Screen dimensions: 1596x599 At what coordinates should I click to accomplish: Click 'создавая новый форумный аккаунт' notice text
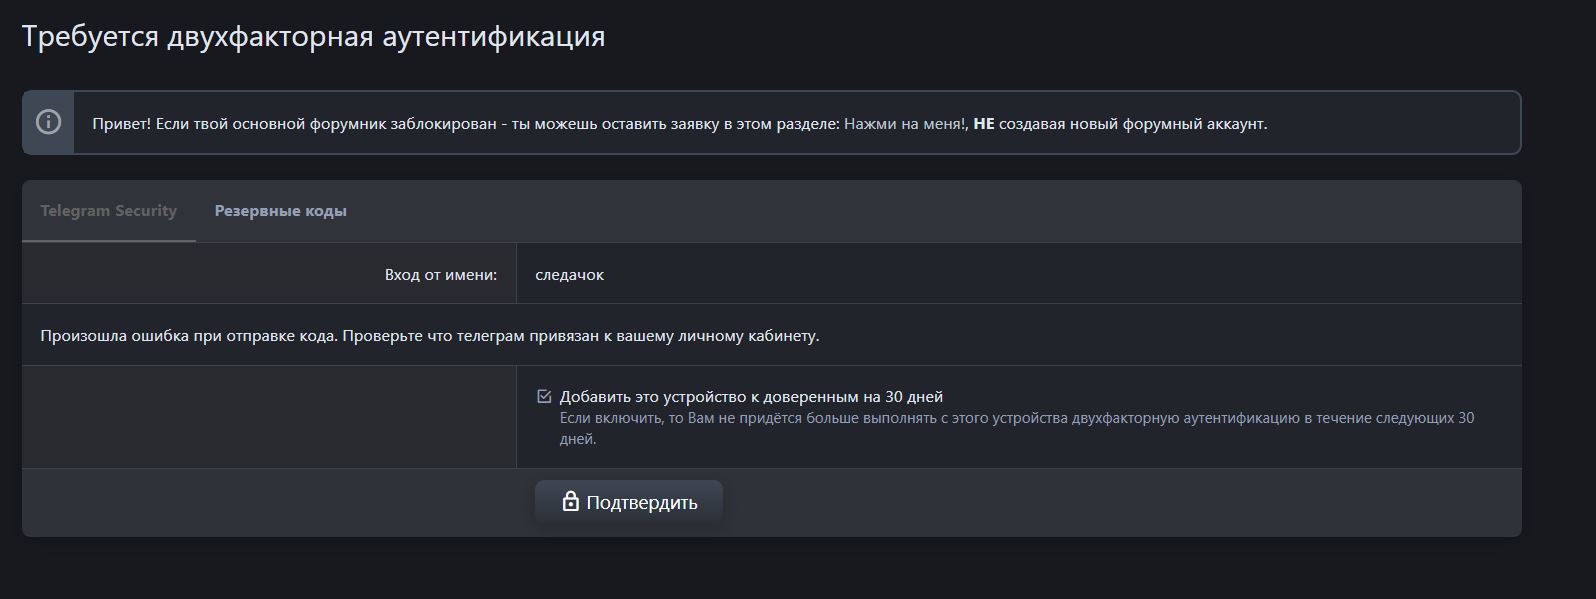point(1132,124)
